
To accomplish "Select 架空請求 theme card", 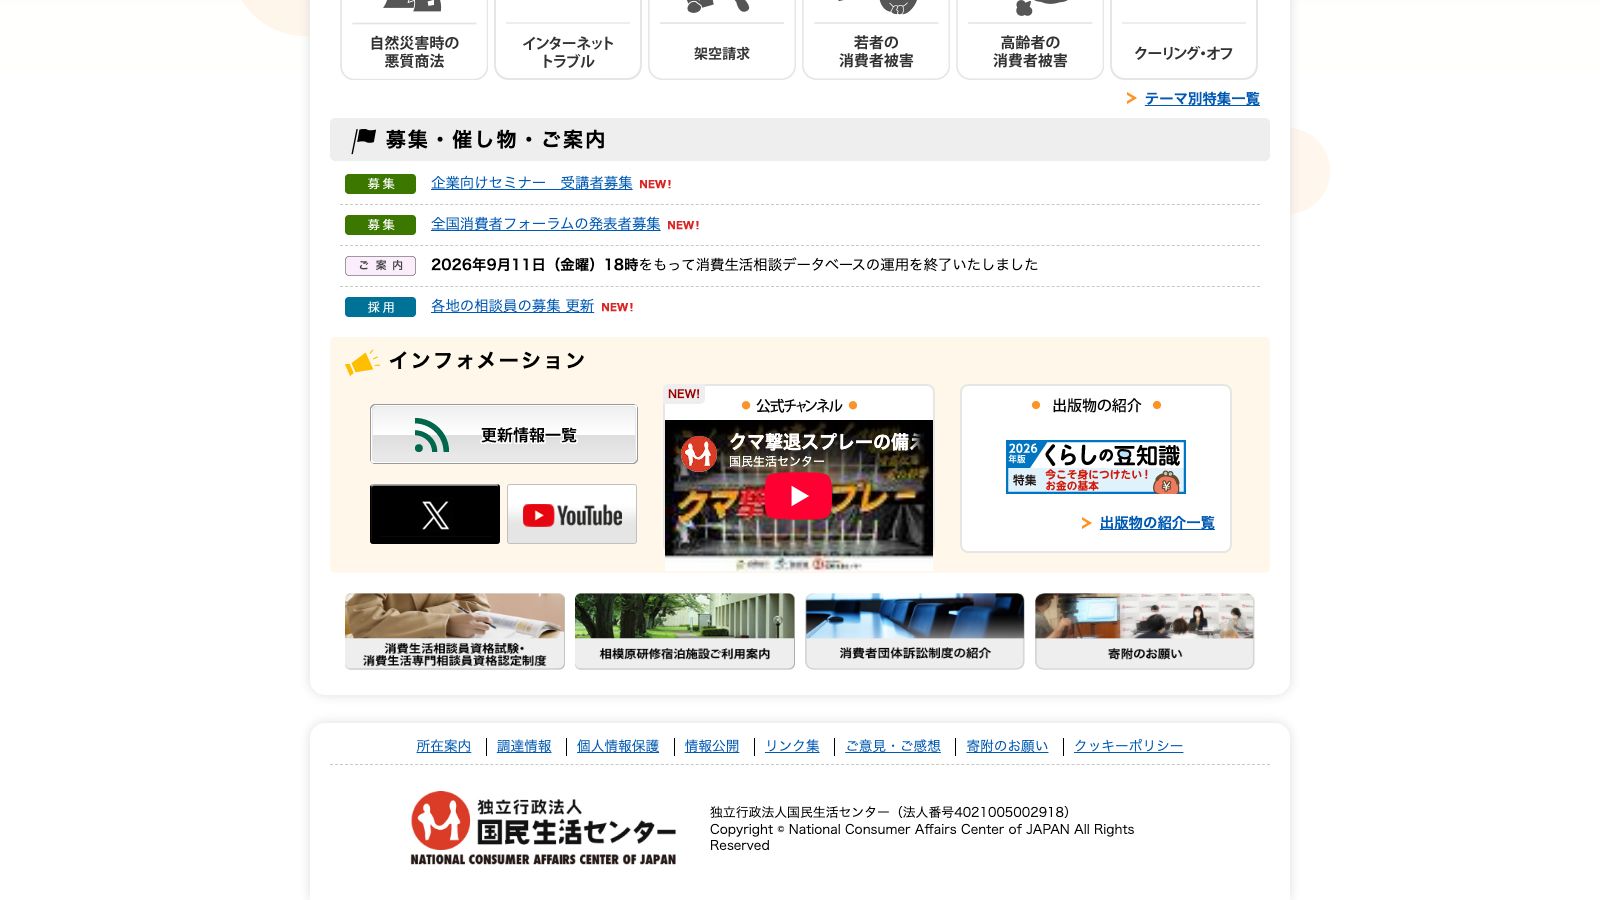I will click(x=722, y=40).
